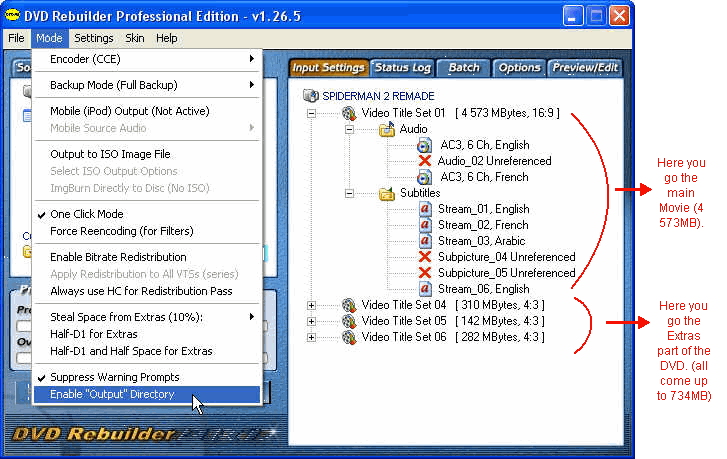Enable Bitrate Redistribution in Mode menu
Viewport: 727px width, 459px height.
coord(147,257)
